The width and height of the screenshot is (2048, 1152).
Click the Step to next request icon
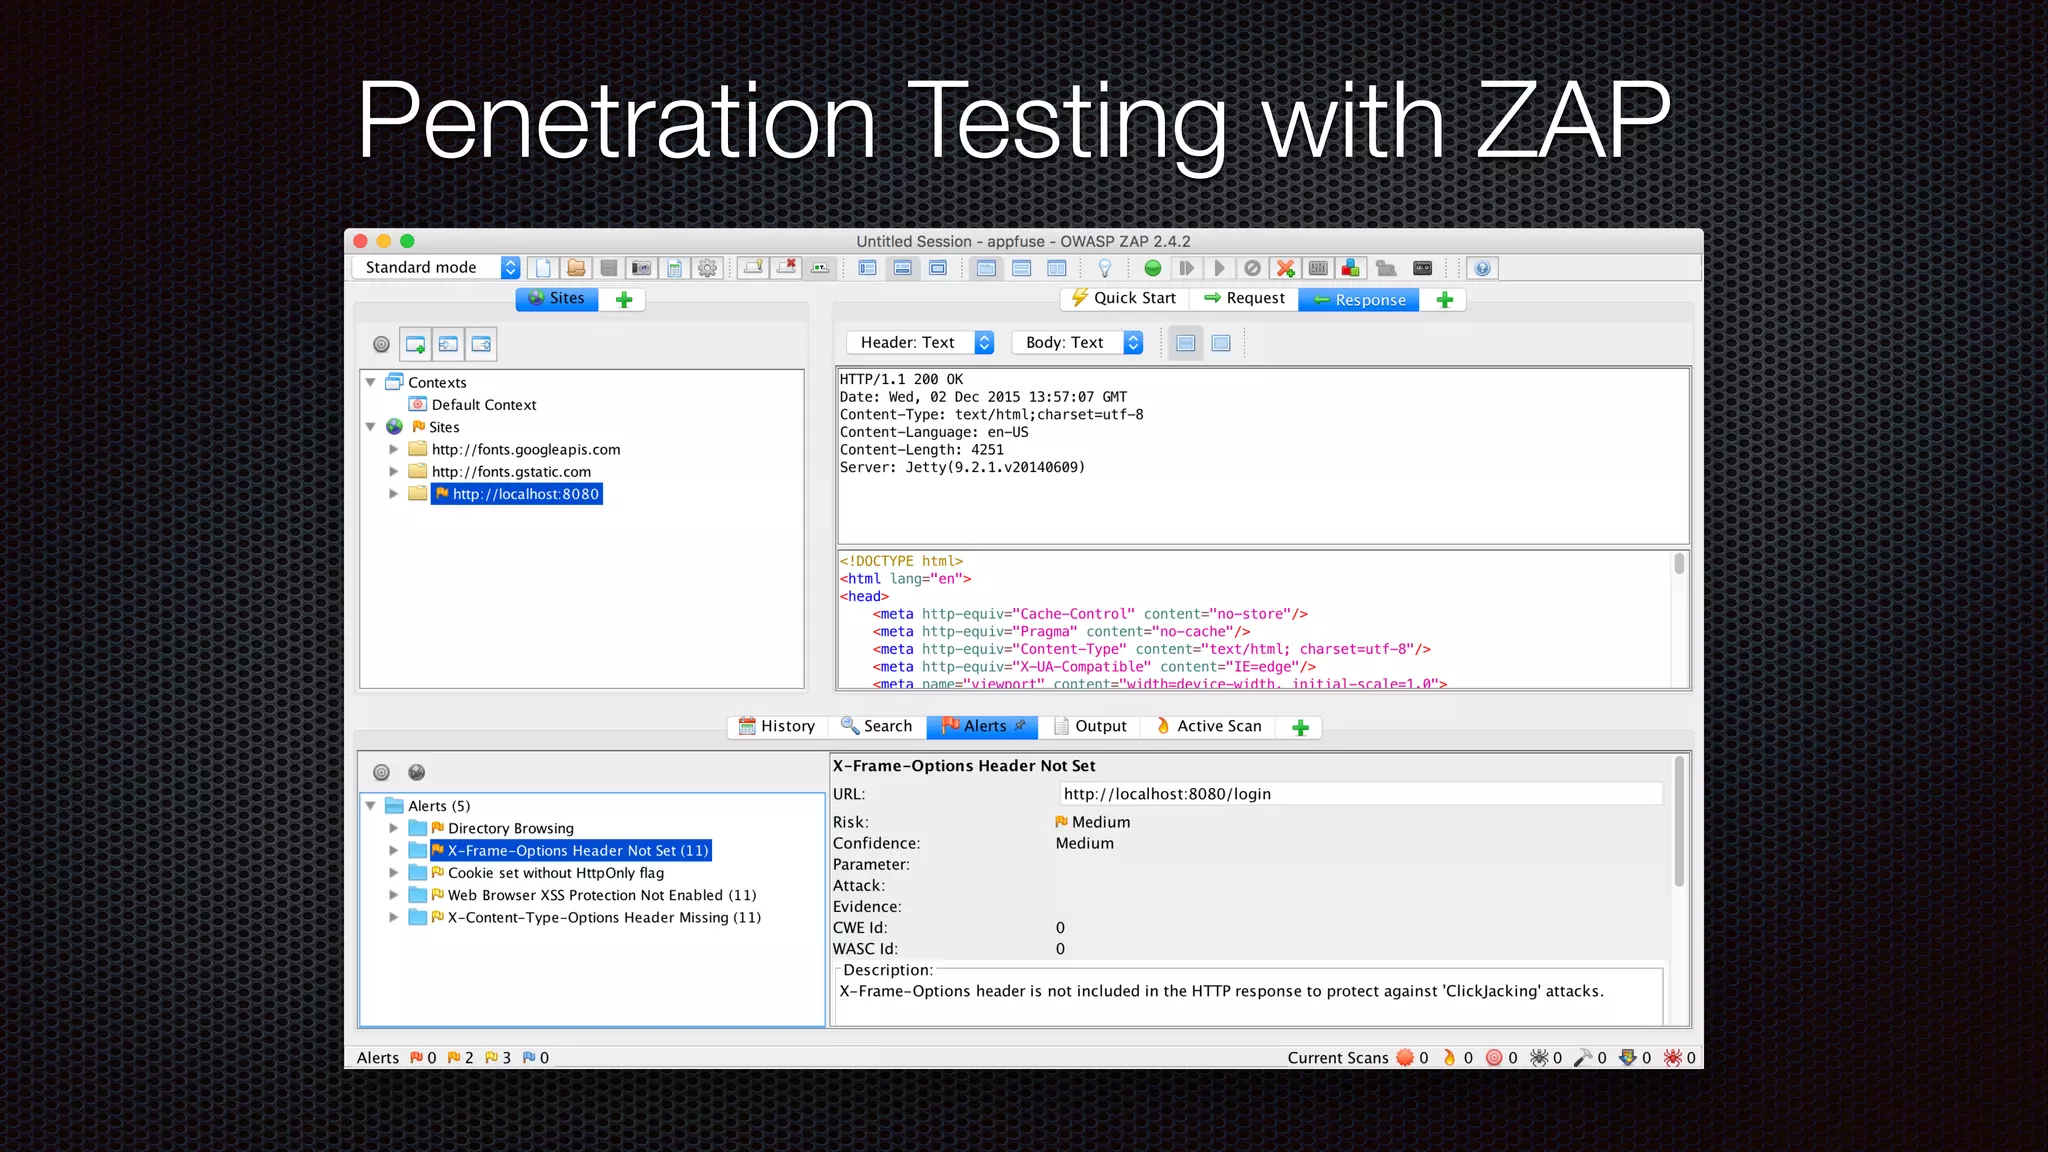tap(1186, 268)
